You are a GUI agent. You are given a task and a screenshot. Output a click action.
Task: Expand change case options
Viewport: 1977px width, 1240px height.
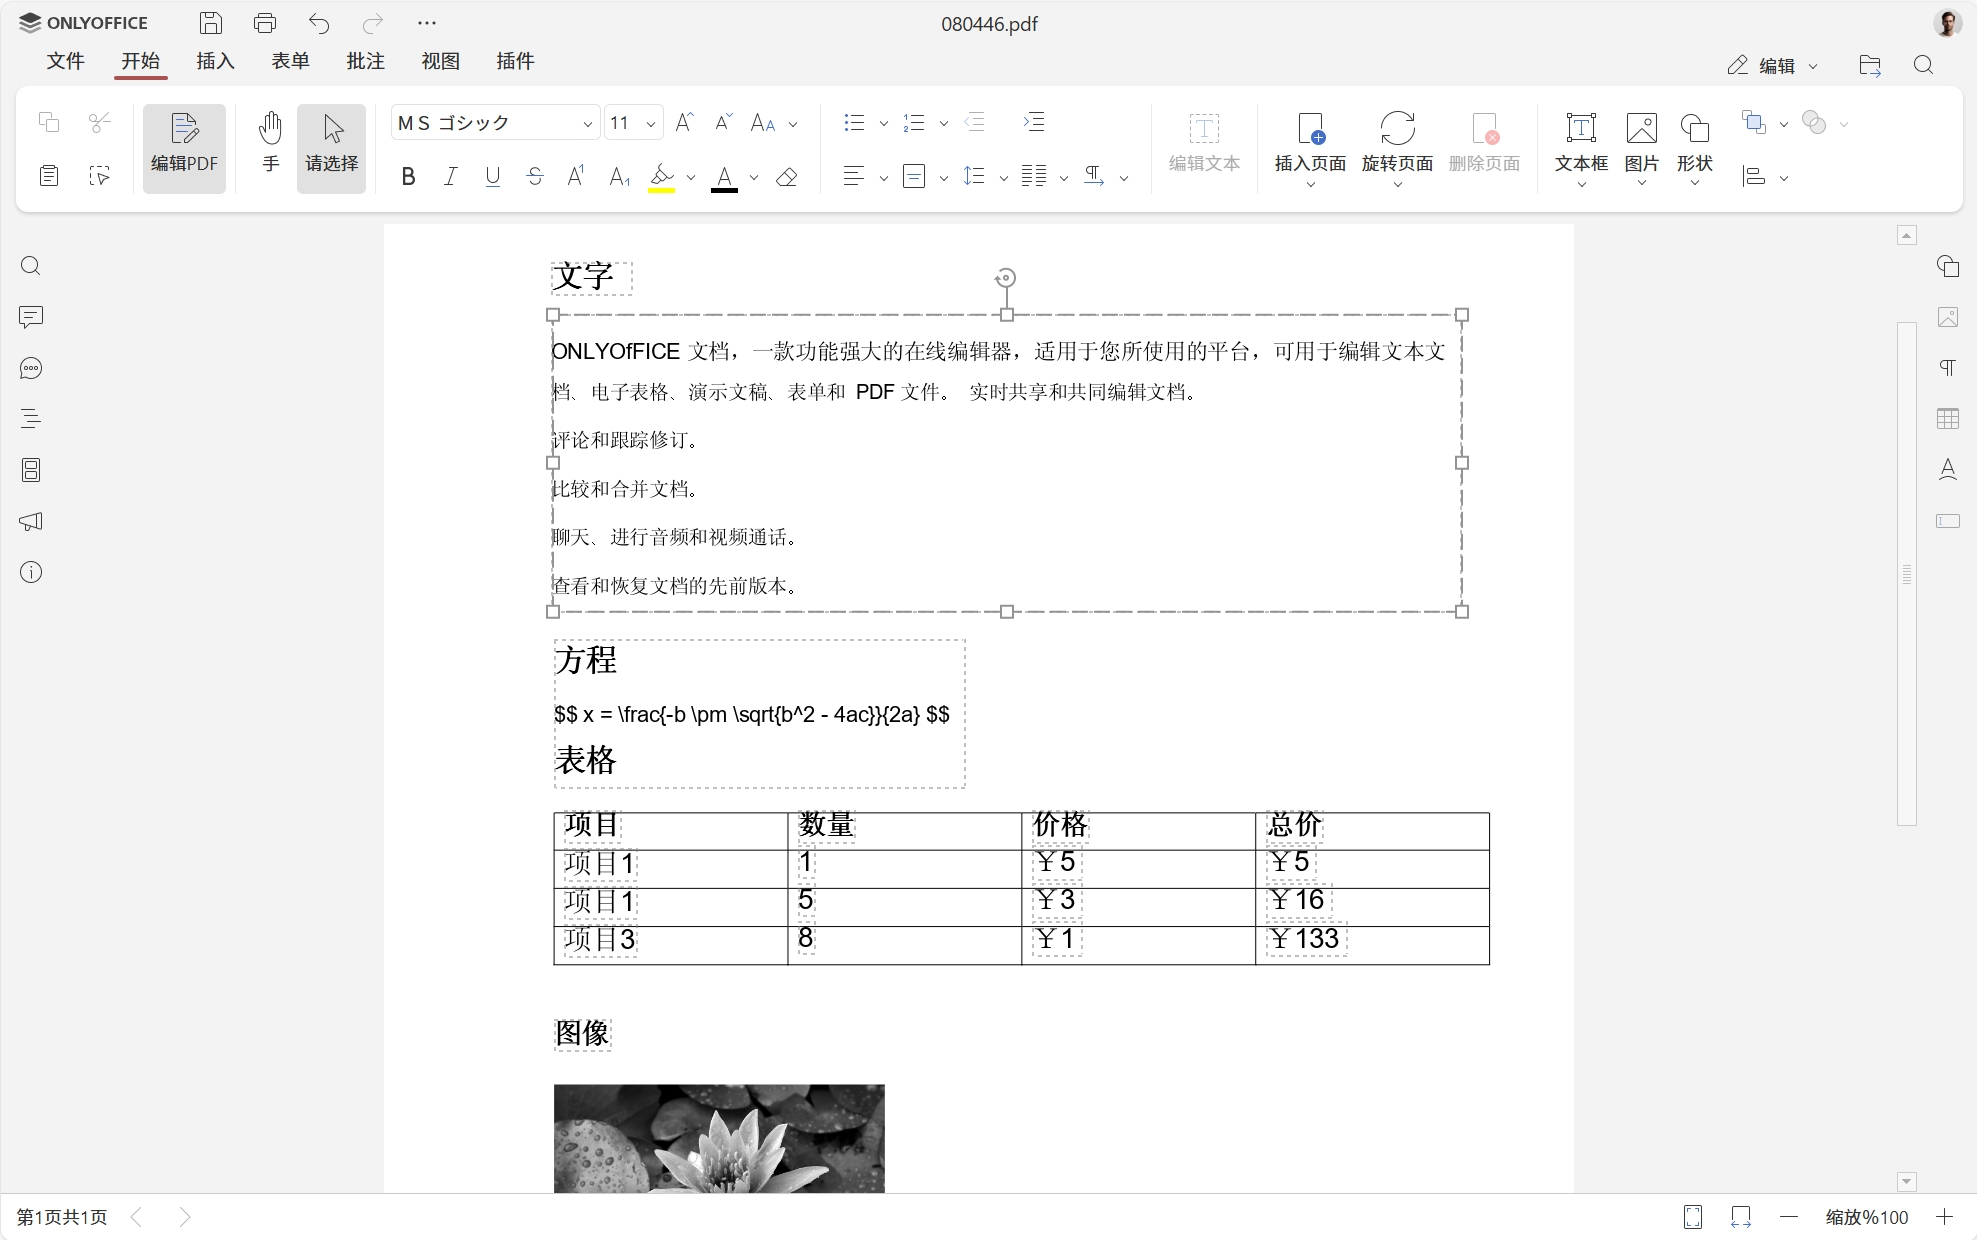pos(793,124)
